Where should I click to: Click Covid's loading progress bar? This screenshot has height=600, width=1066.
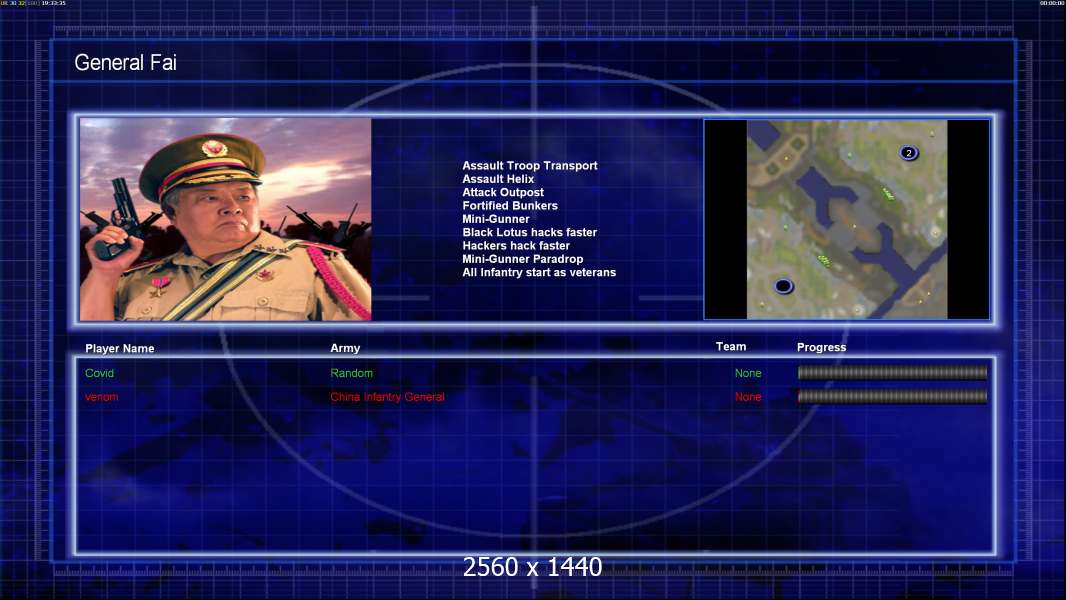pos(892,372)
